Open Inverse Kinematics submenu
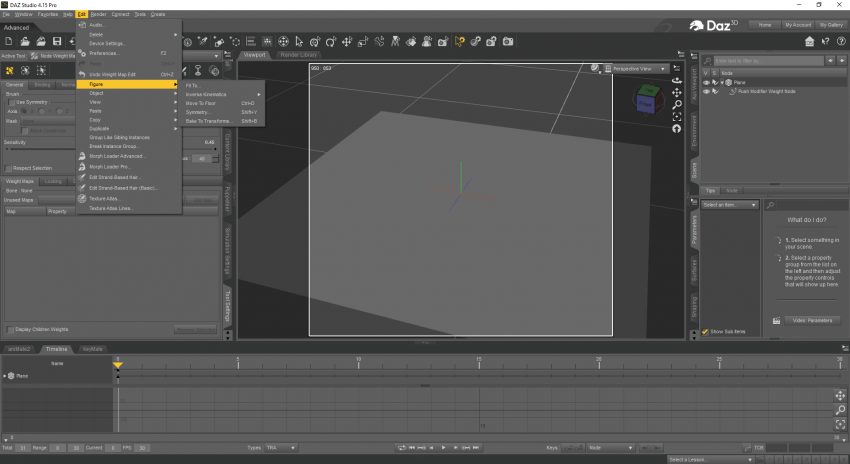The width and height of the screenshot is (850, 464). [223, 94]
